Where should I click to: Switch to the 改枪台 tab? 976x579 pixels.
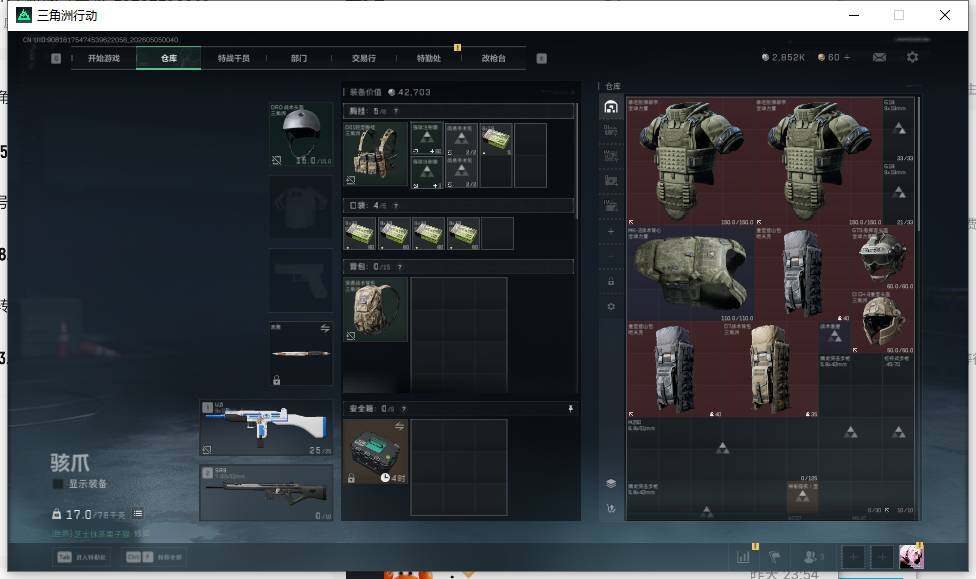[x=494, y=58]
